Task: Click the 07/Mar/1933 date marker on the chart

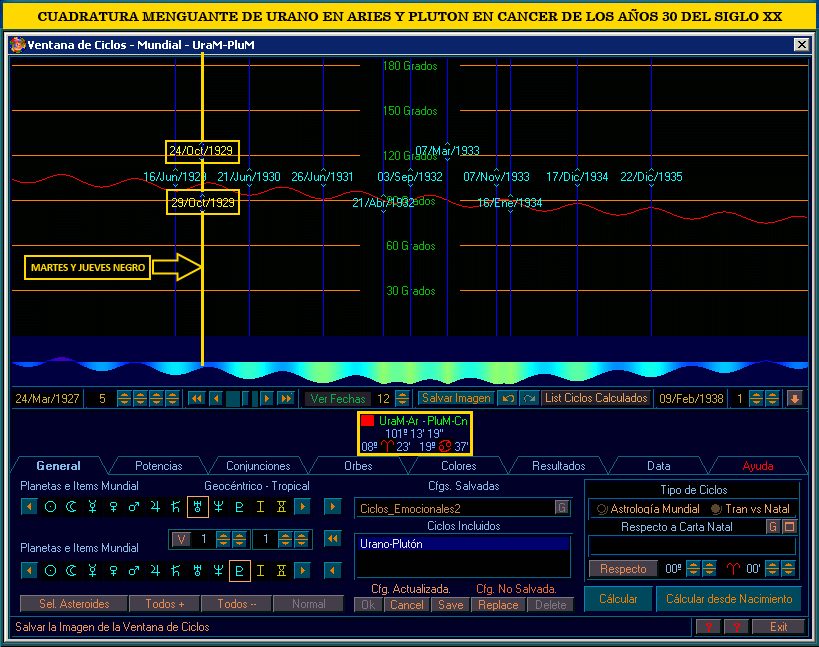Action: click(448, 151)
